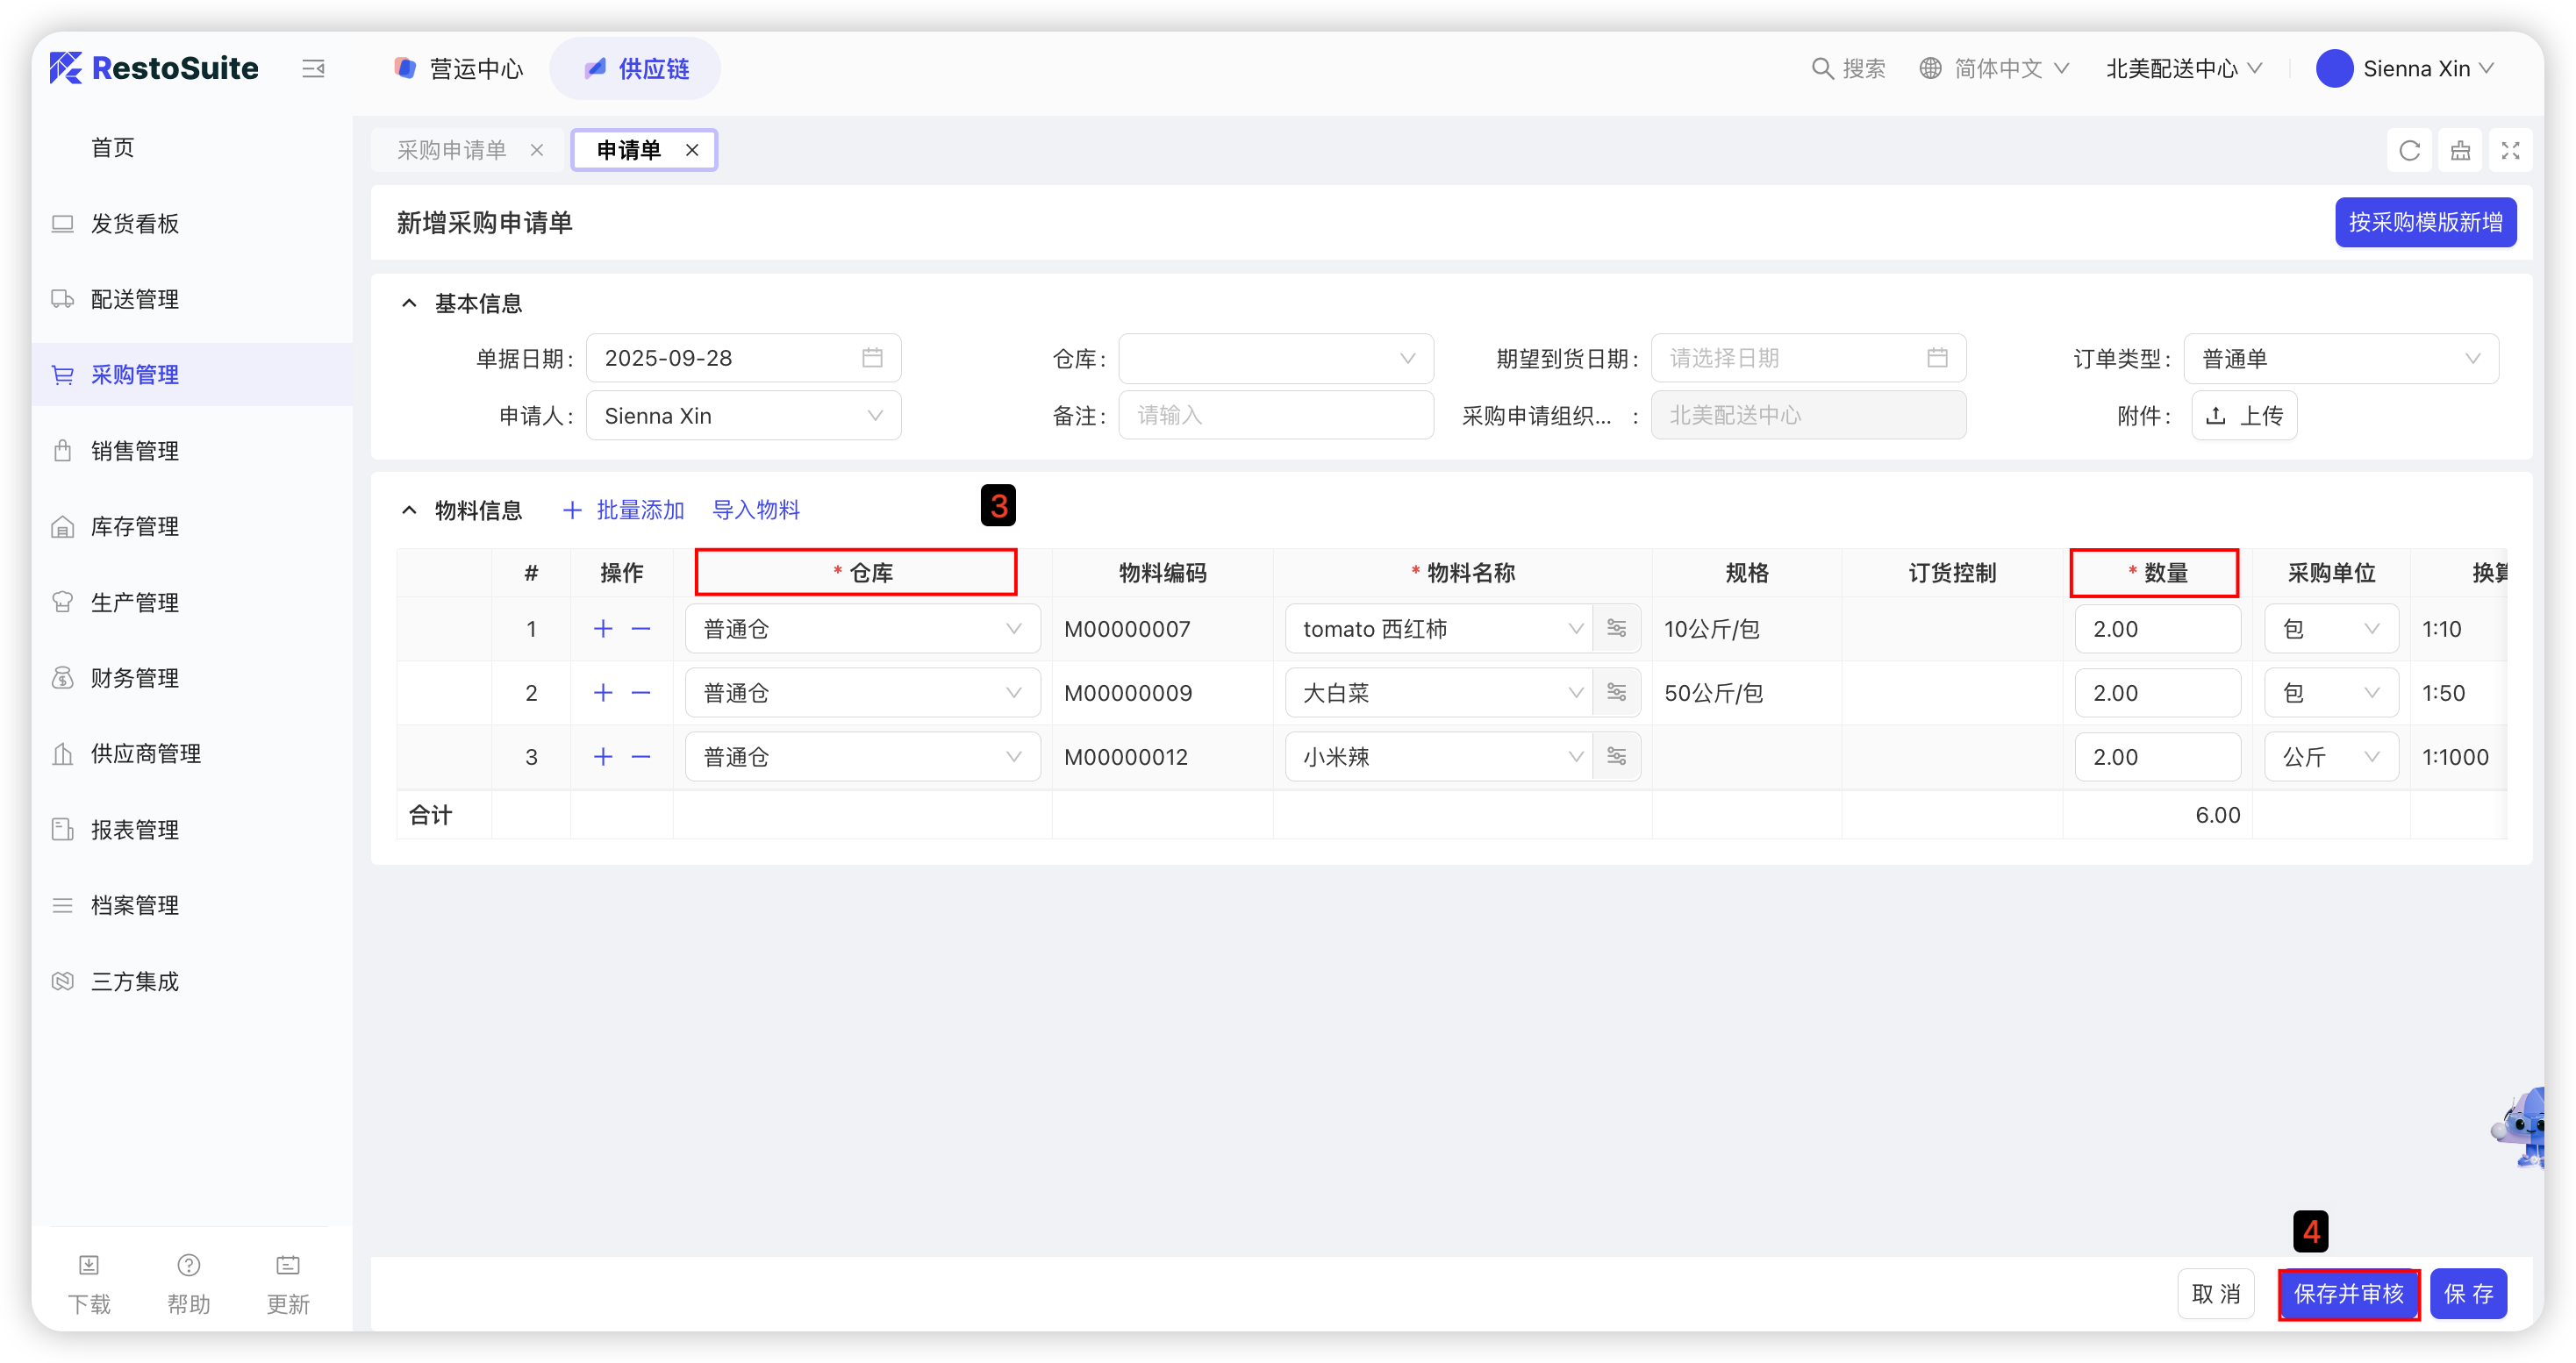Click the refresh icon at top right

(2409, 151)
